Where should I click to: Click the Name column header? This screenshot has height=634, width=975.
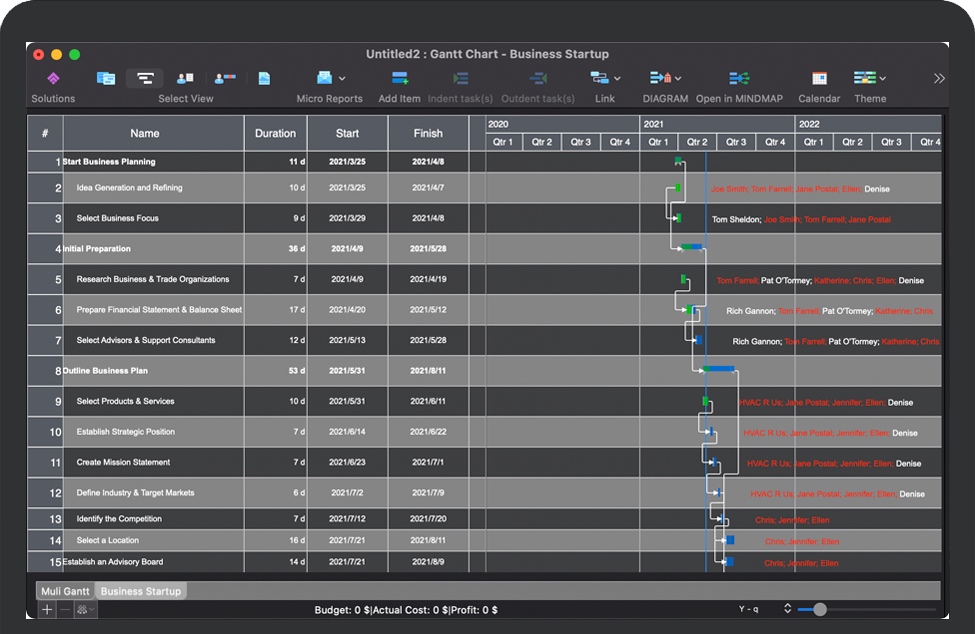[145, 133]
